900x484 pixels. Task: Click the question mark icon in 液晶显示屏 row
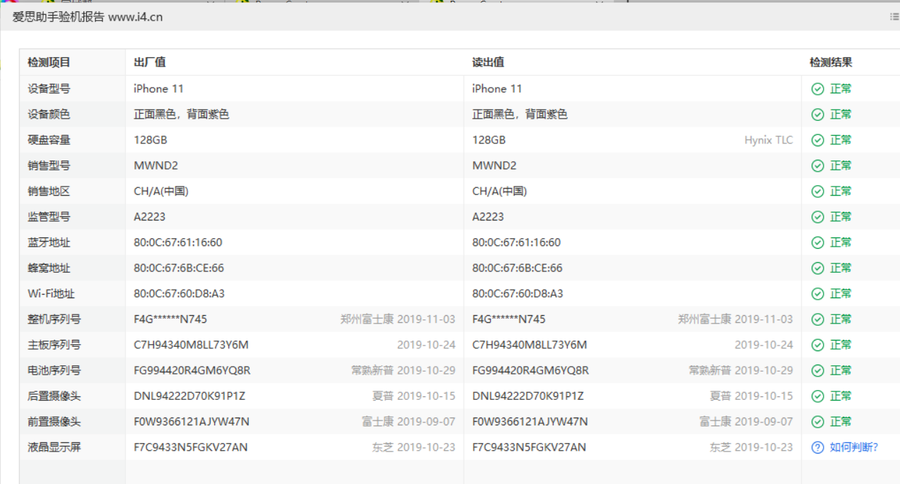[x=817, y=447]
